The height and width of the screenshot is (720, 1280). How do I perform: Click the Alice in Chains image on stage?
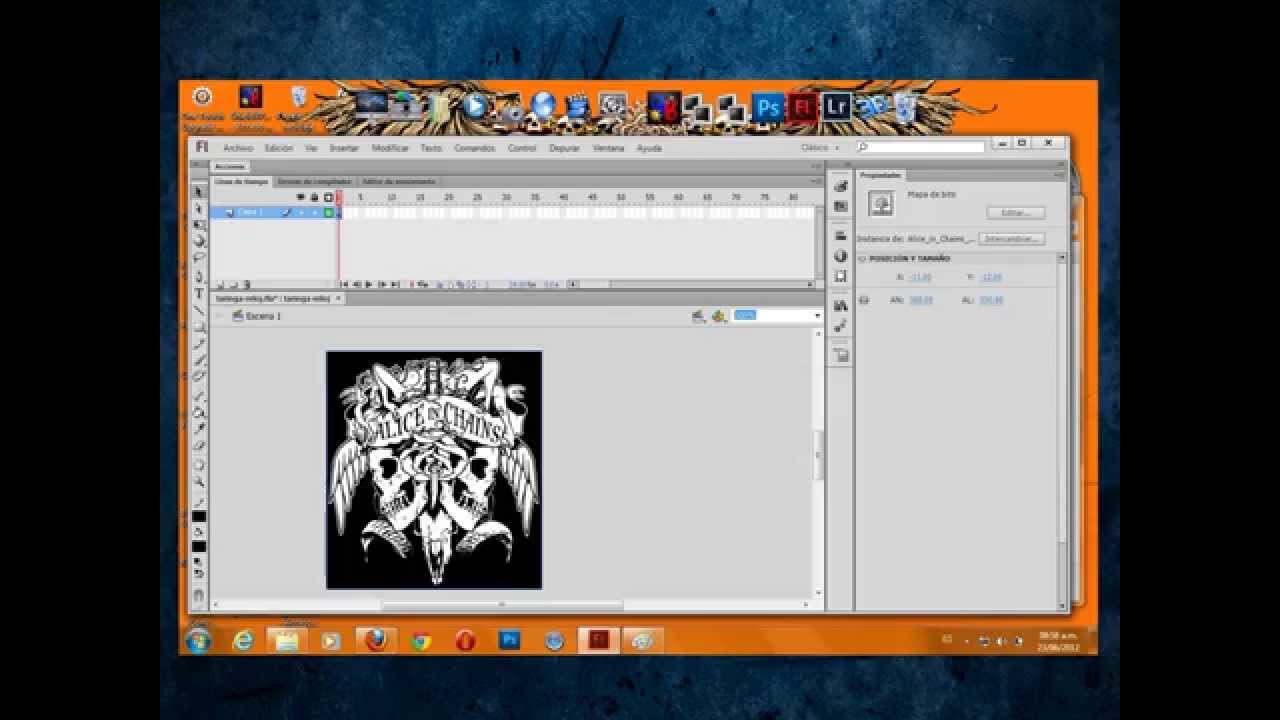(434, 470)
